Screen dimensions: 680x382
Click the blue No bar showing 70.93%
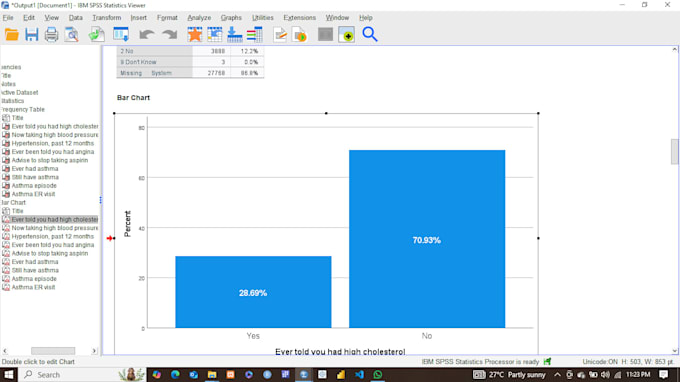427,239
